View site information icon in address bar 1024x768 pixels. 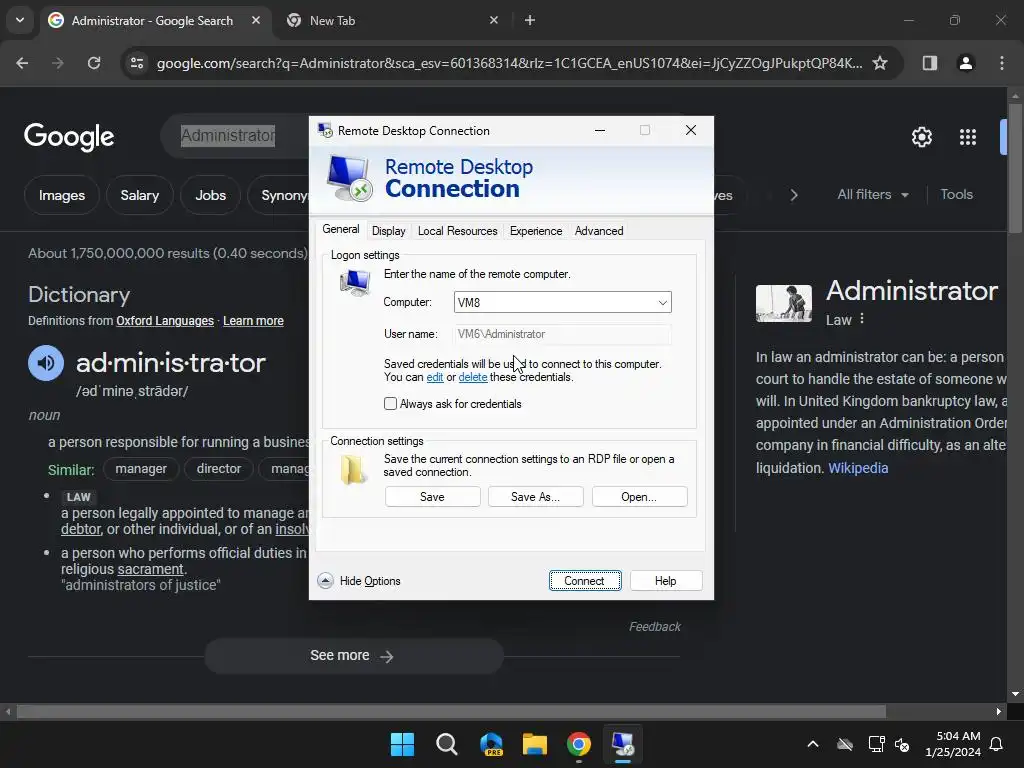[137, 63]
